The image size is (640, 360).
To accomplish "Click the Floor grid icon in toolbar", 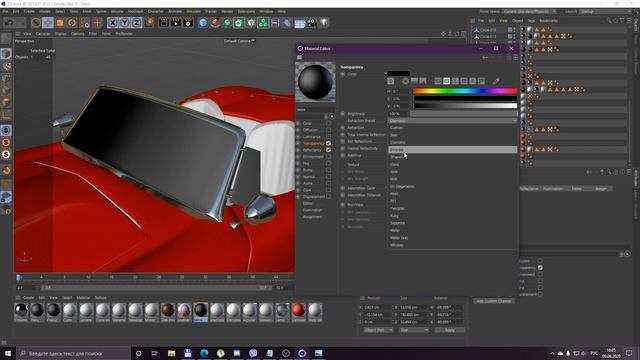I will 300,23.
